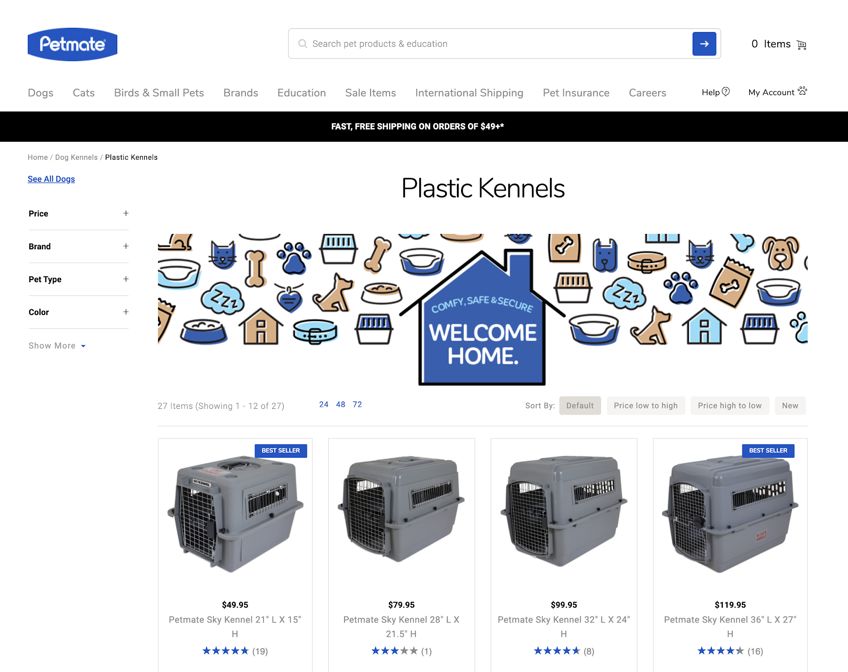This screenshot has height=672, width=848.
Task: Open Birds & Small Pets menu
Action: point(159,92)
